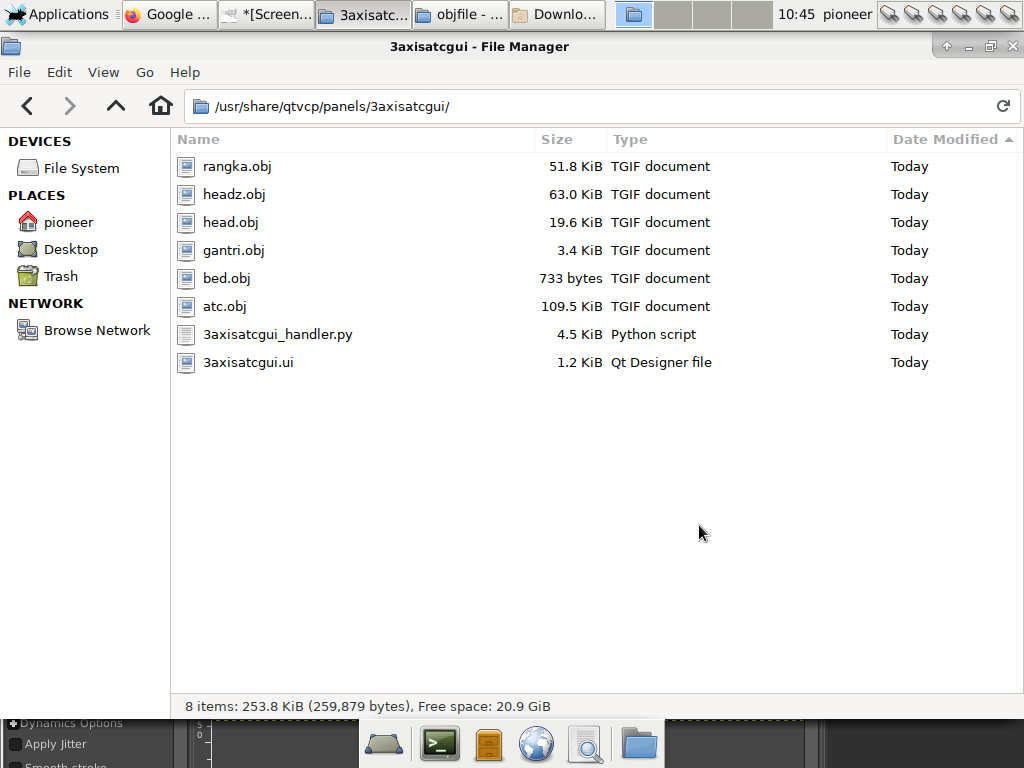Viewport: 1024px width, 768px height.
Task: Open the Applications menu in the panel
Action: pos(57,14)
